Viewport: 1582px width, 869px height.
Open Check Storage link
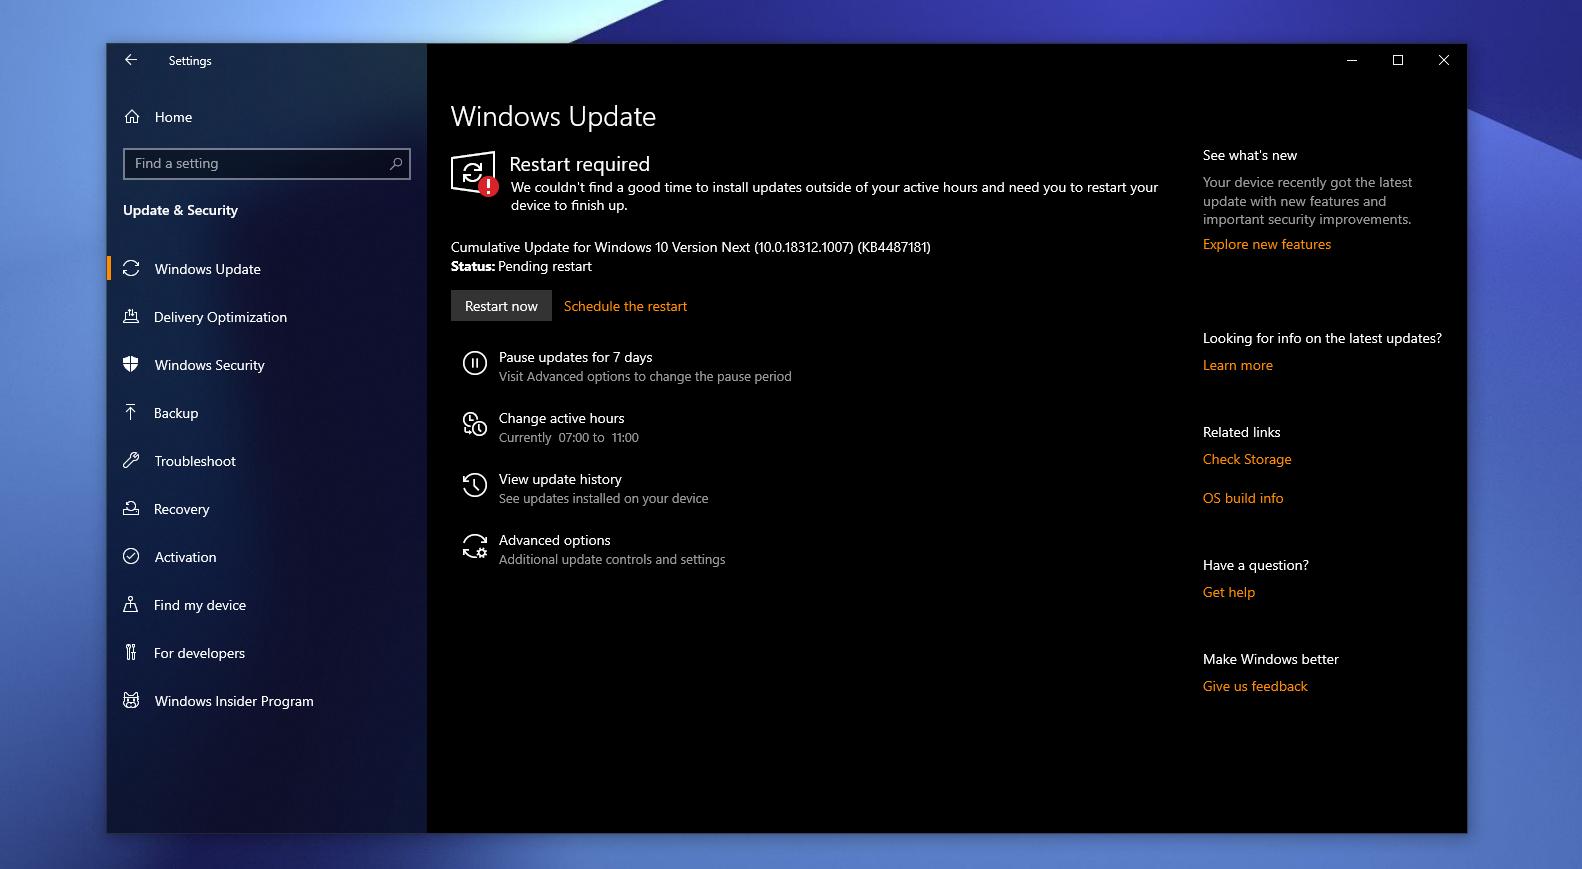click(x=1247, y=459)
